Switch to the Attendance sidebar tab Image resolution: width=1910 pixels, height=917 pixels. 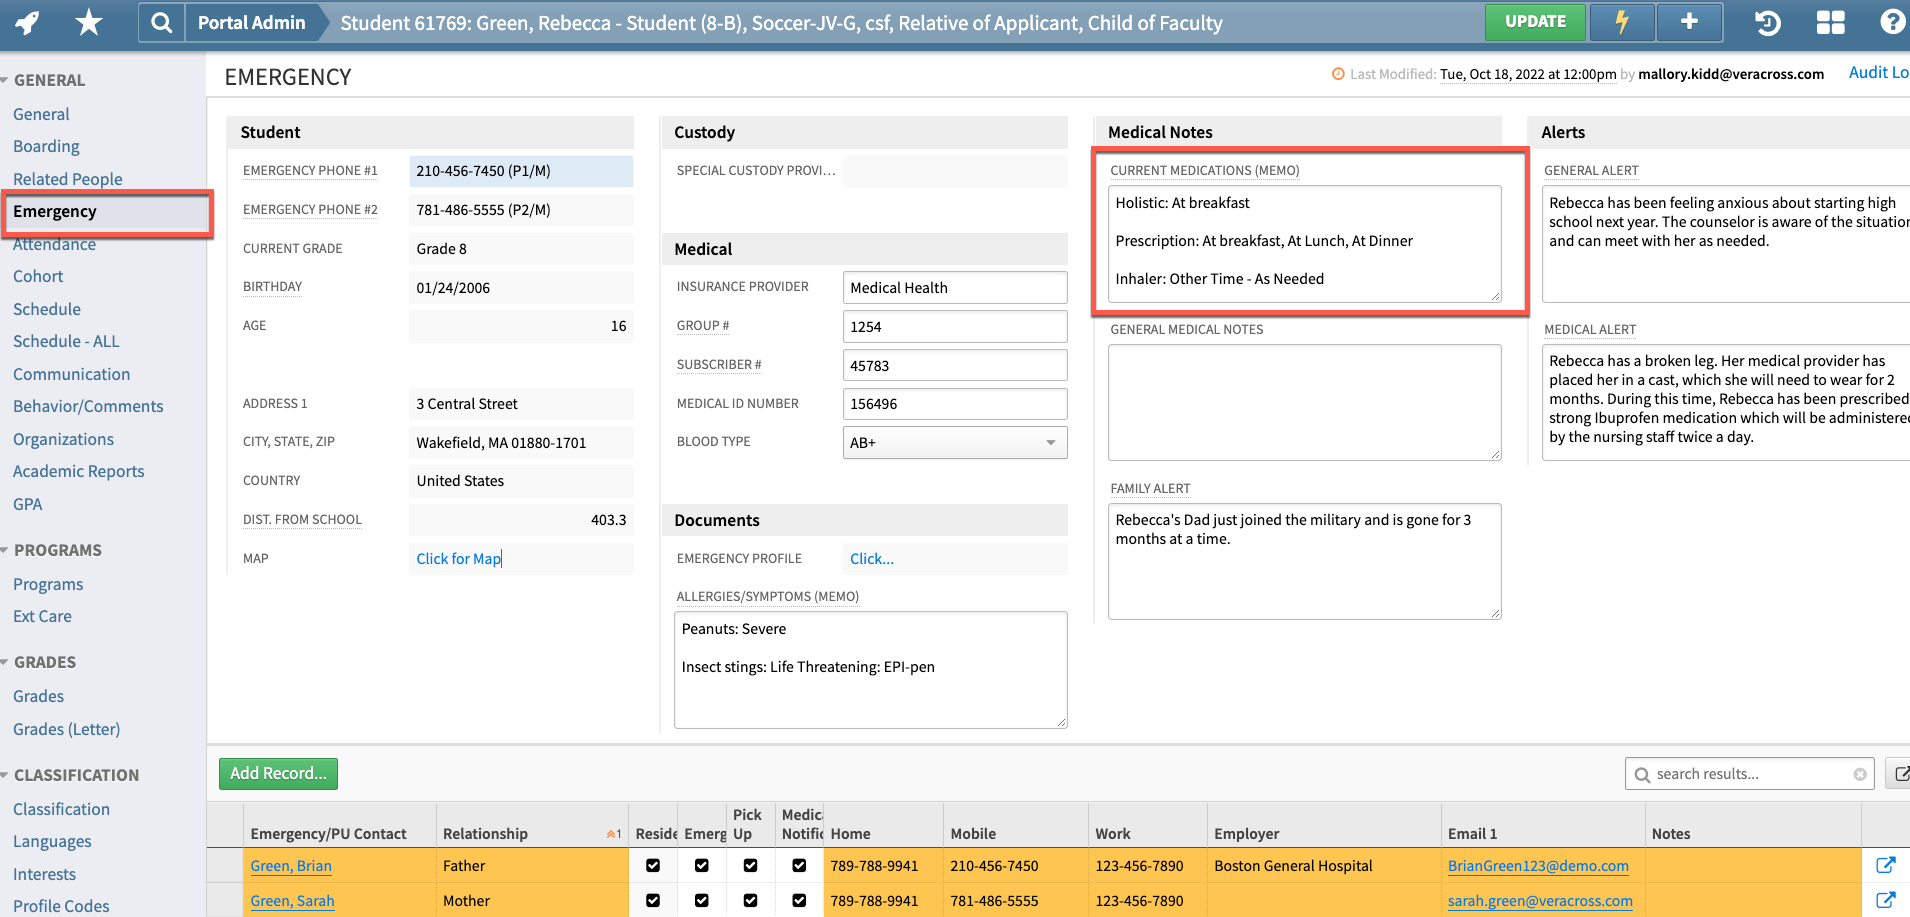coord(54,244)
